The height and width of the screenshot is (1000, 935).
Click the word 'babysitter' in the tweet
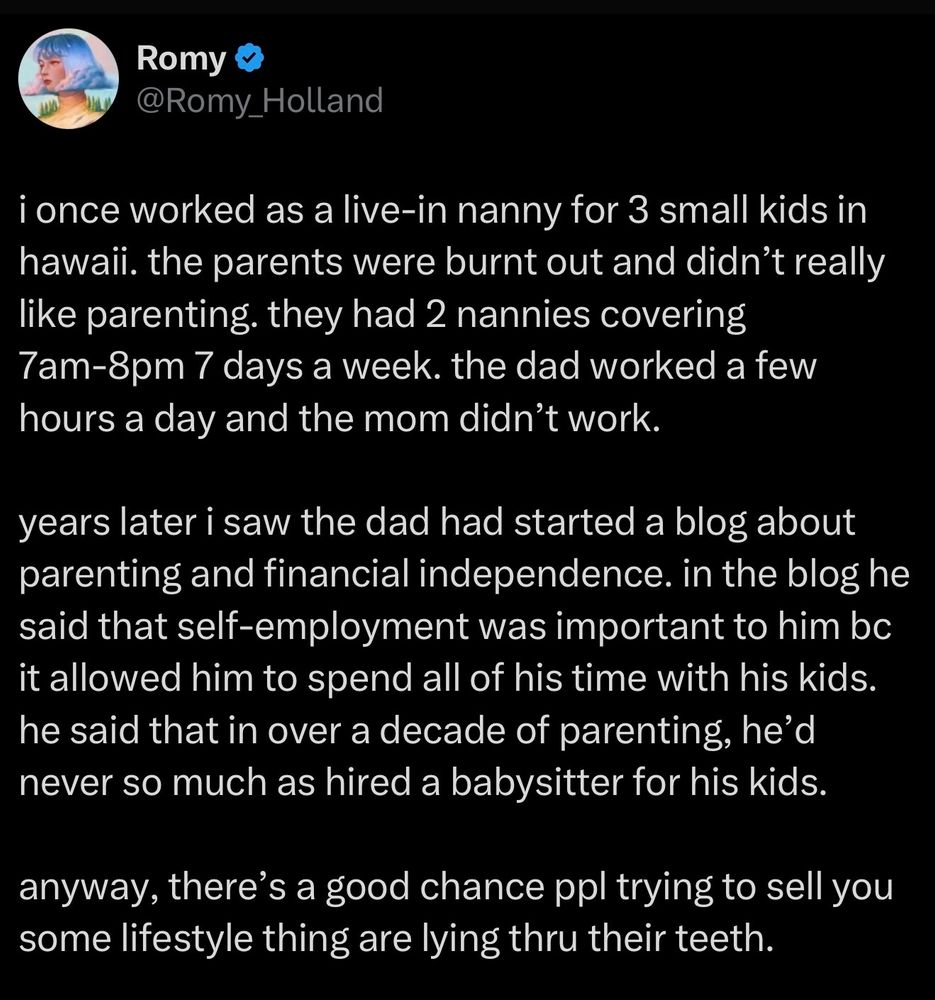(537, 782)
